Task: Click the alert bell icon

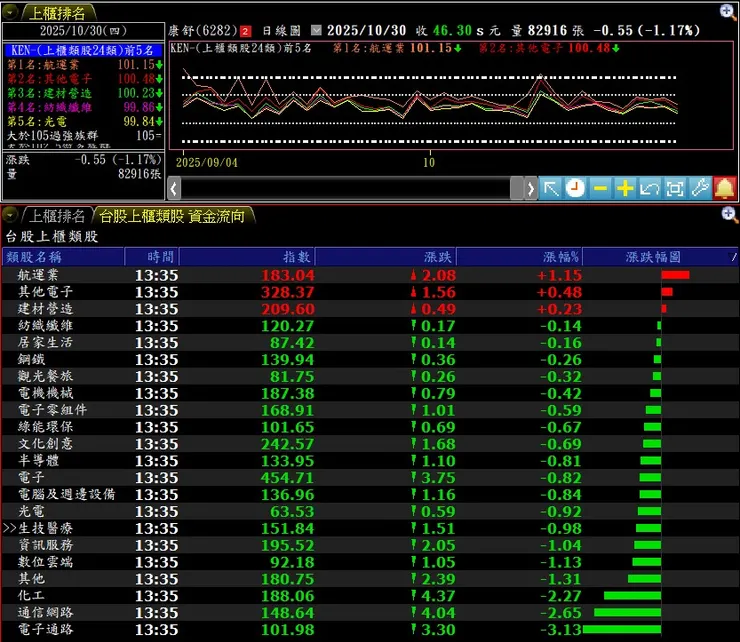Action: [x=725, y=189]
